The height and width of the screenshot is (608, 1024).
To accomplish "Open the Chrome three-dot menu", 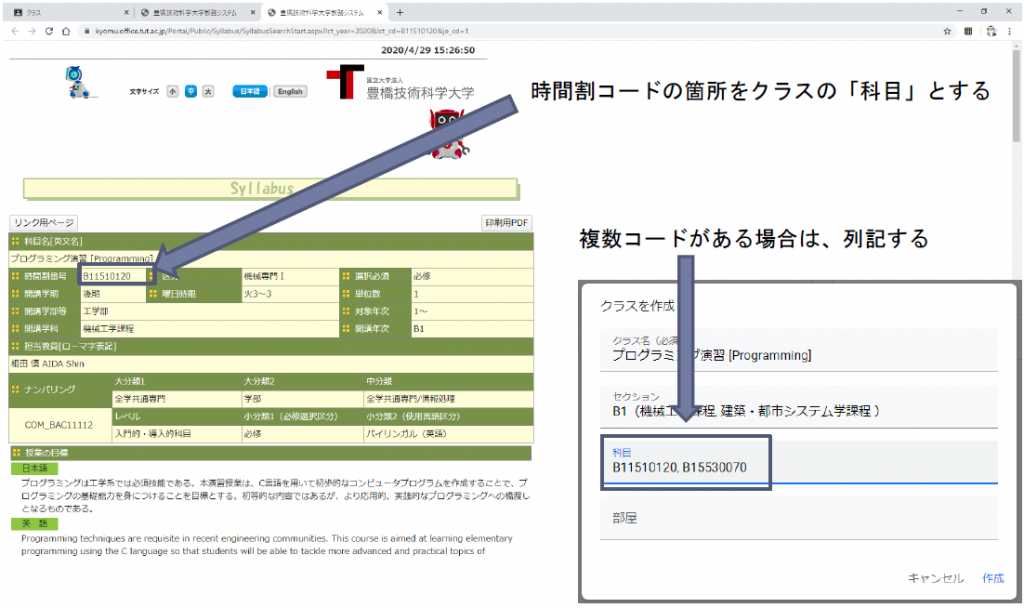I will [1010, 31].
